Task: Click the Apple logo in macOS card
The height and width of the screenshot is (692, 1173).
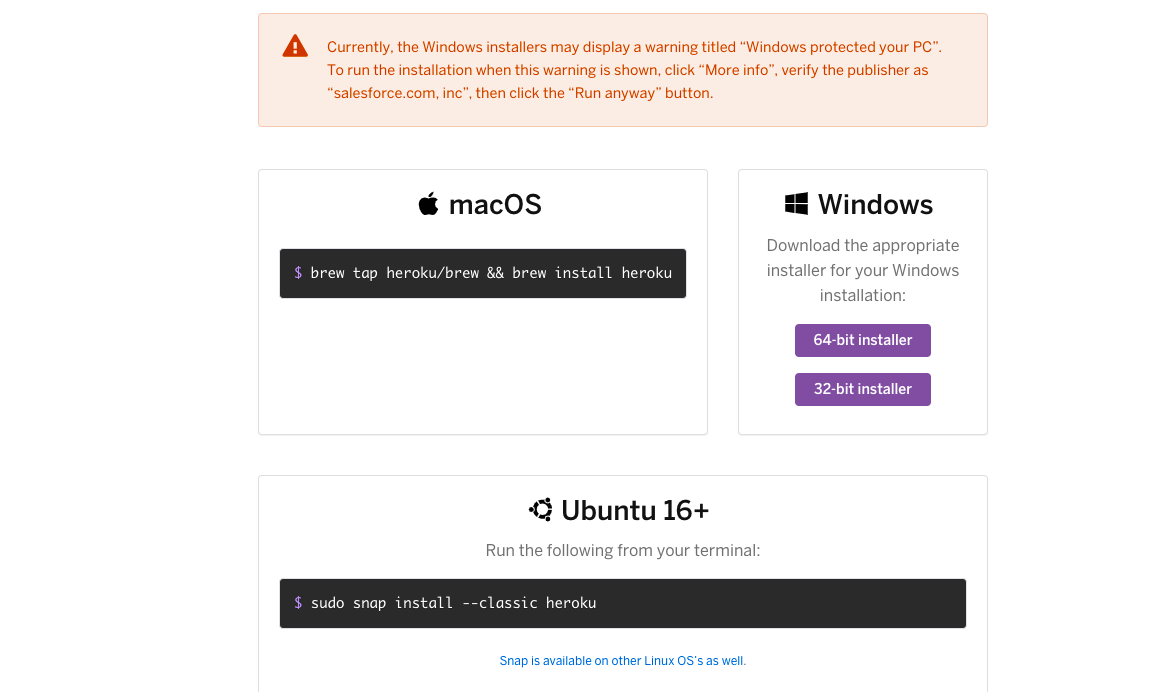Action: pyautogui.click(x=428, y=203)
